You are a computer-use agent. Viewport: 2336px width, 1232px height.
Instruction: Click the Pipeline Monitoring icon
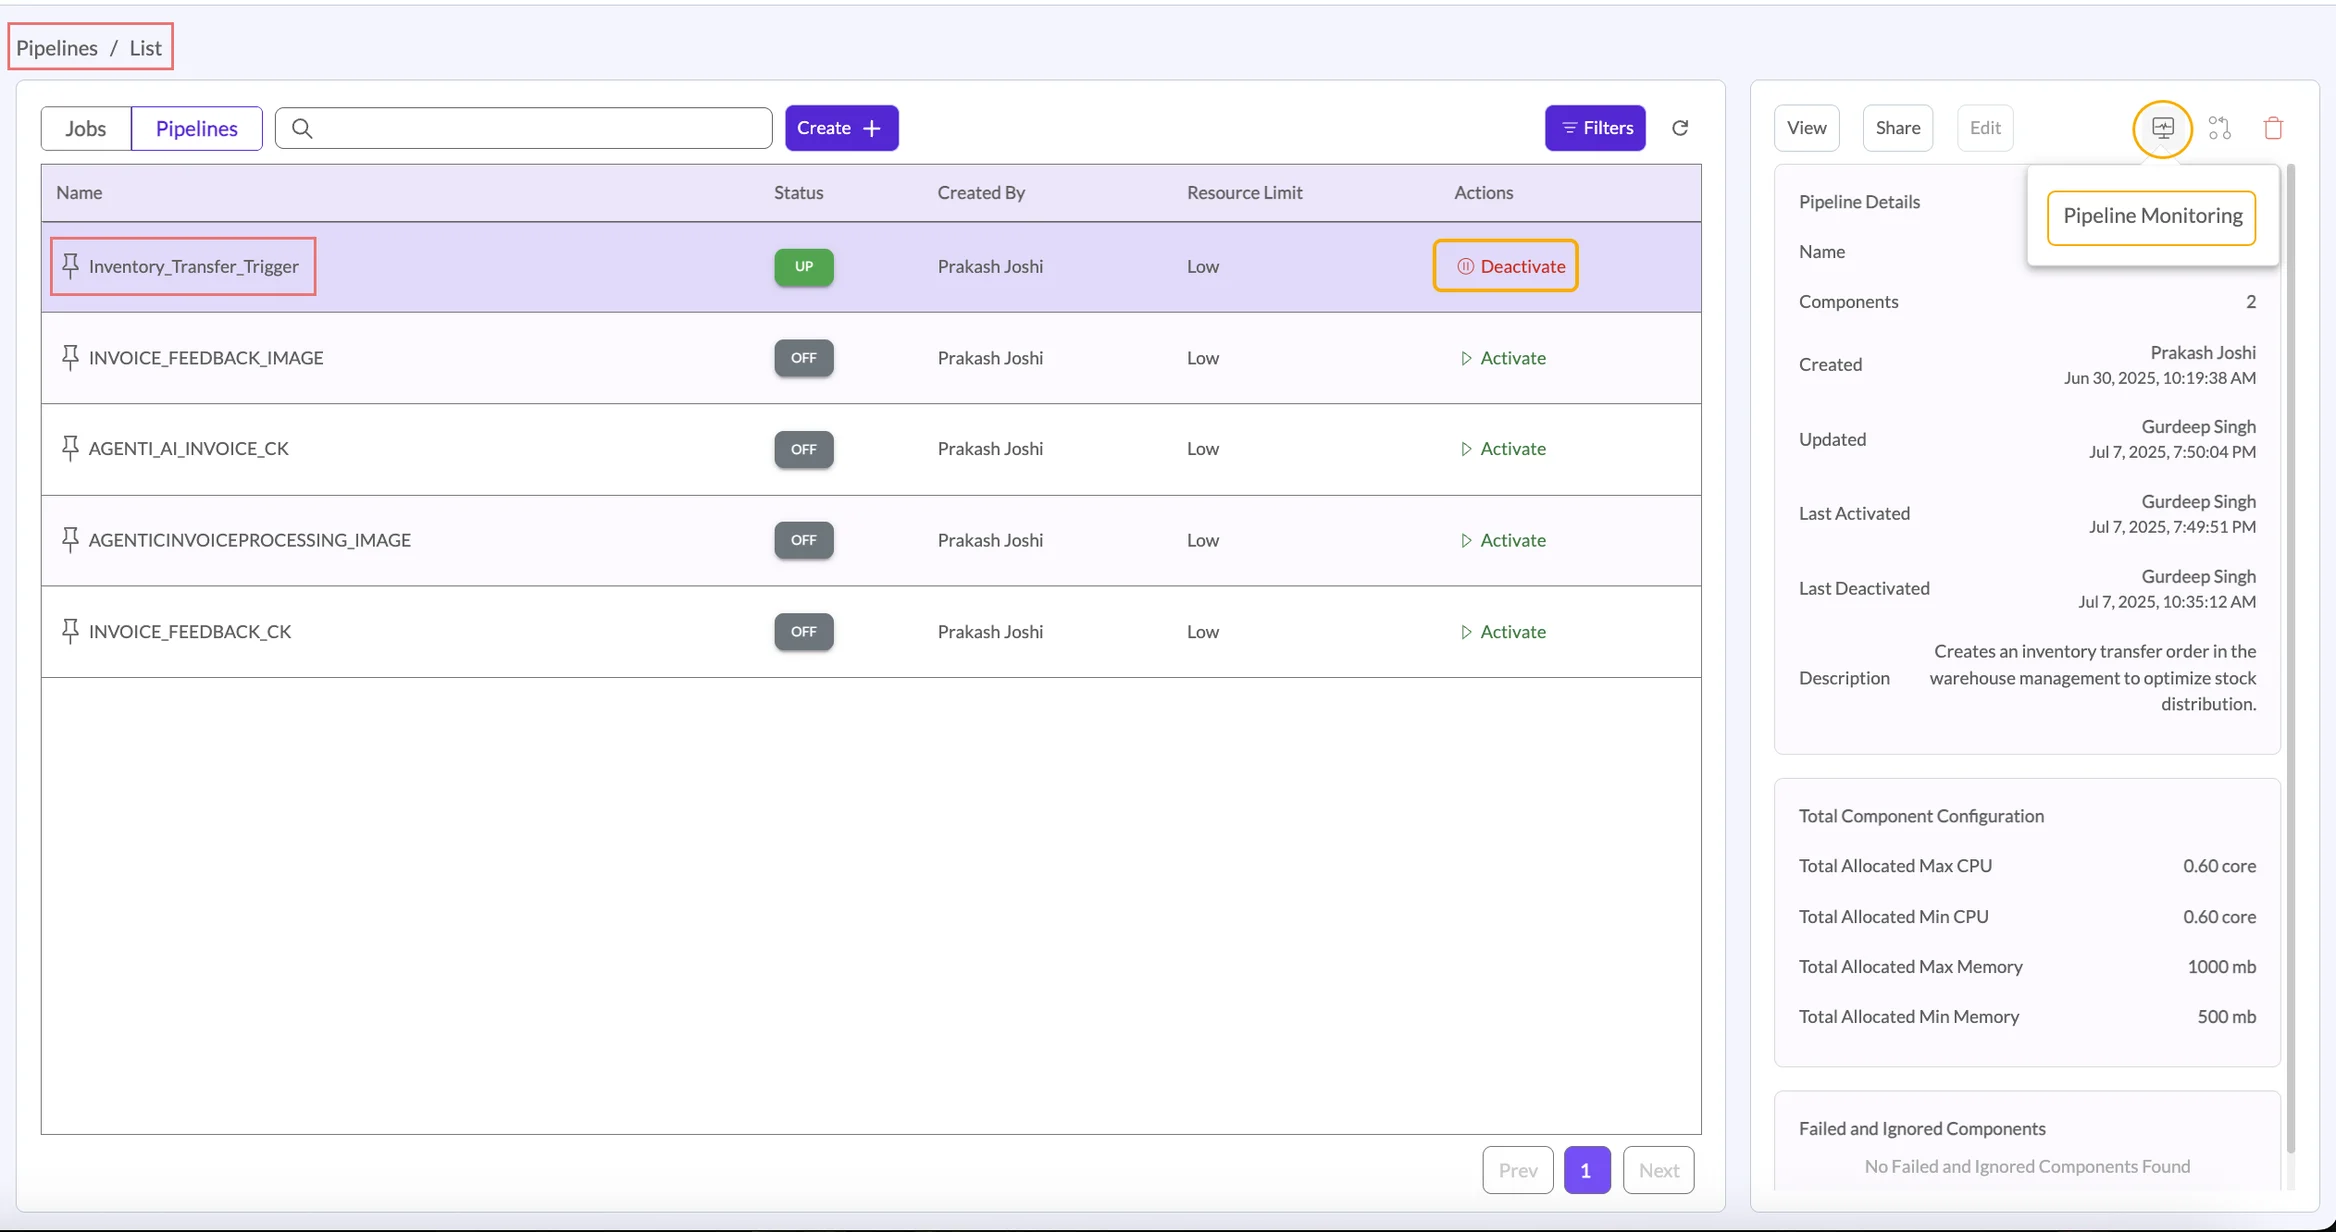(2162, 128)
